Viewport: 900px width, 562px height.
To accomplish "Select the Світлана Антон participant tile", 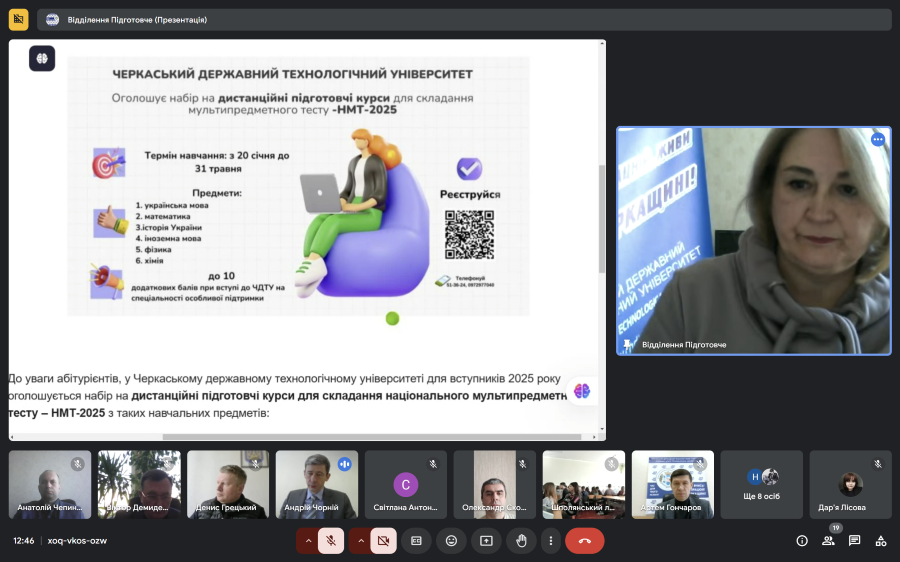I will 406,485.
